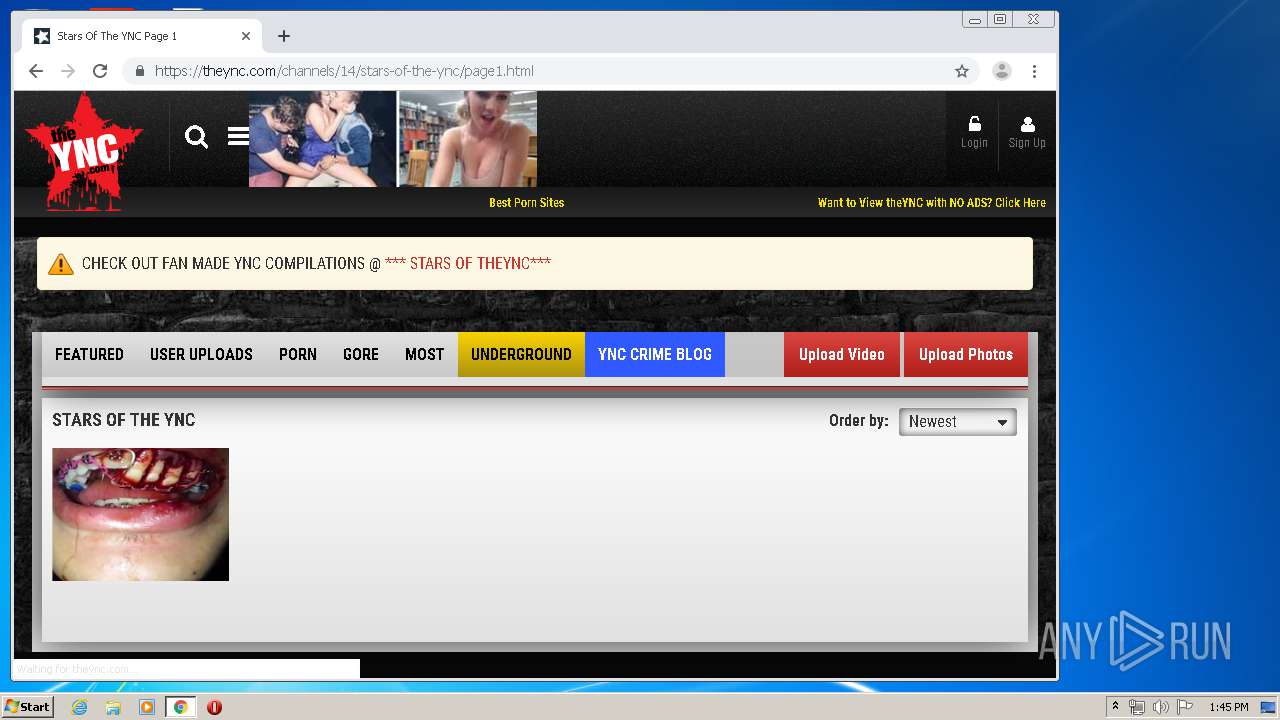Open volume control in tray

1160,707
